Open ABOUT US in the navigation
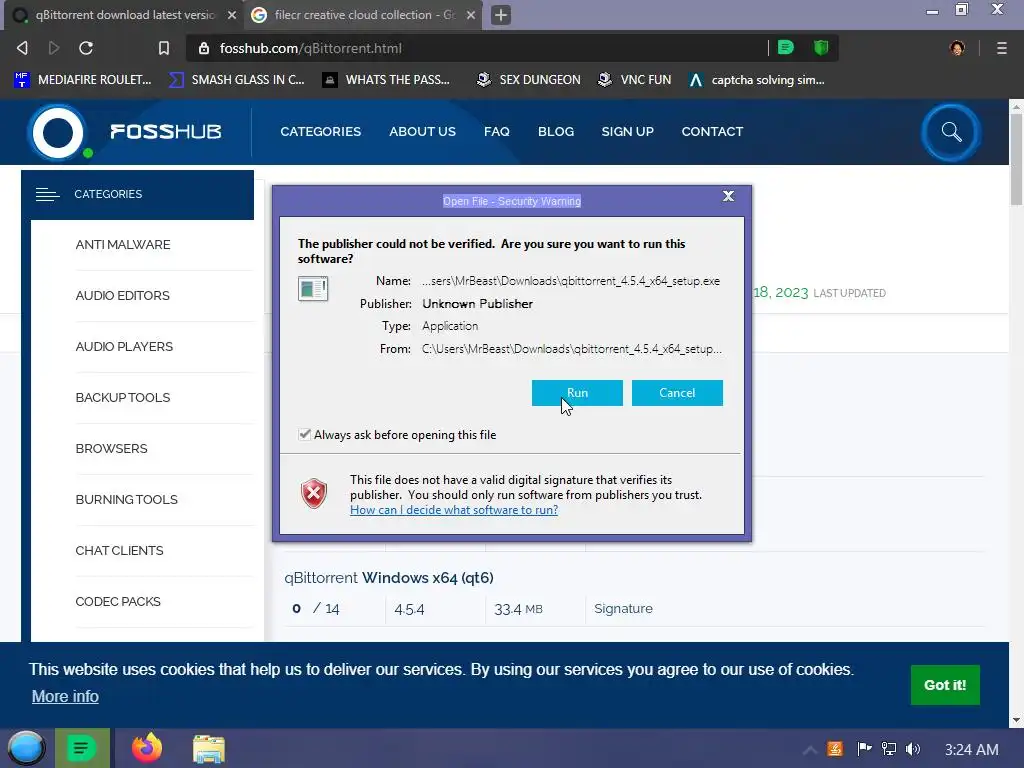Viewport: 1024px width, 768px height. (x=423, y=131)
